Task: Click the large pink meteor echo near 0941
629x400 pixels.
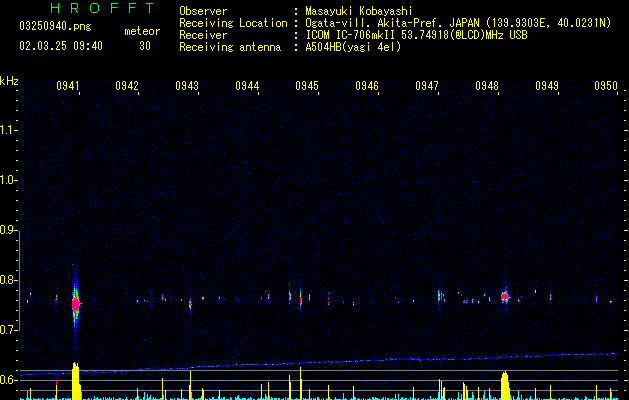Action: coord(76,305)
